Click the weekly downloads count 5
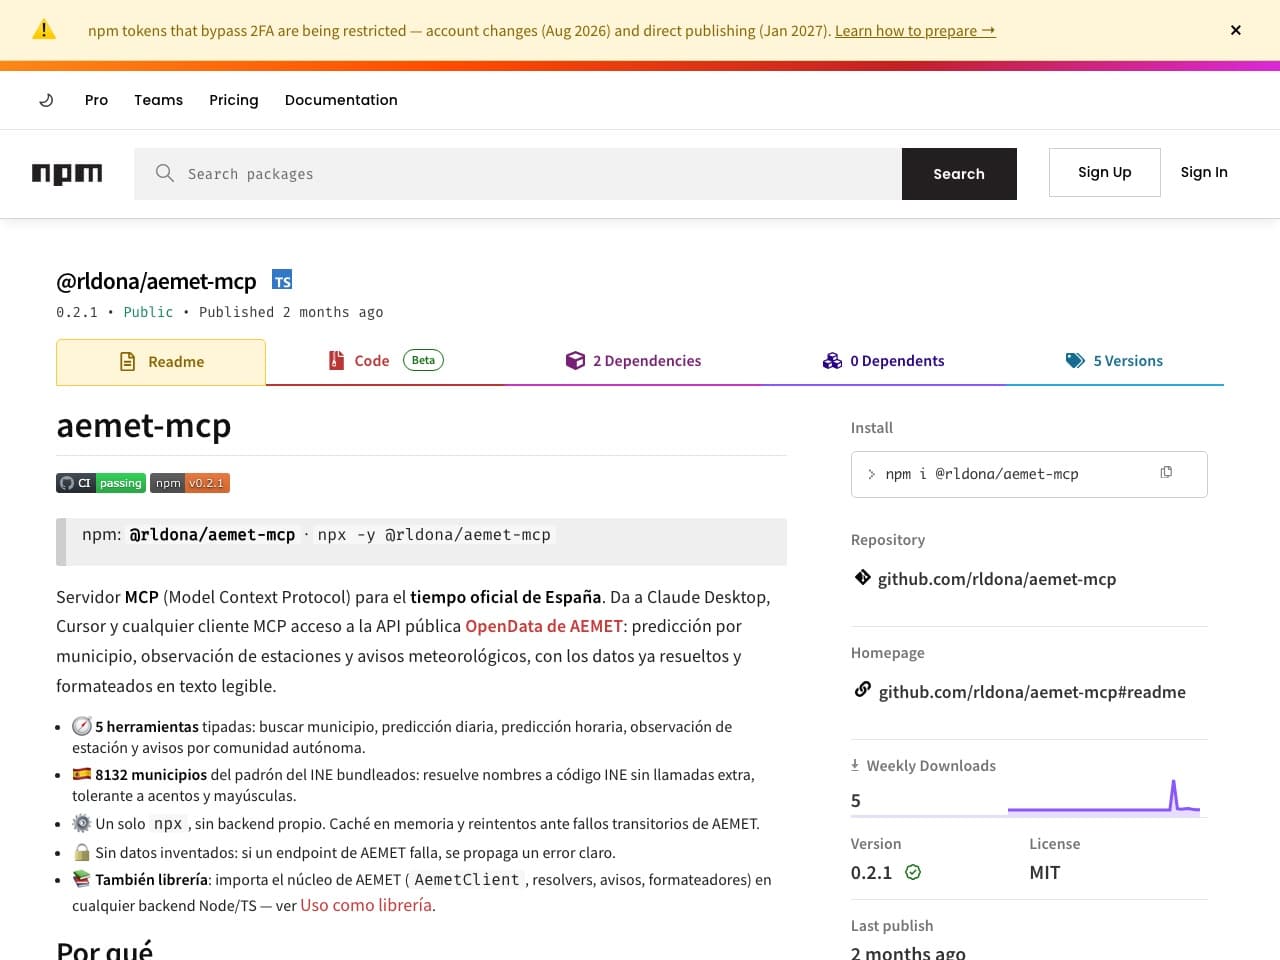Screen dimensions: 1280x960 pyautogui.click(x=856, y=800)
